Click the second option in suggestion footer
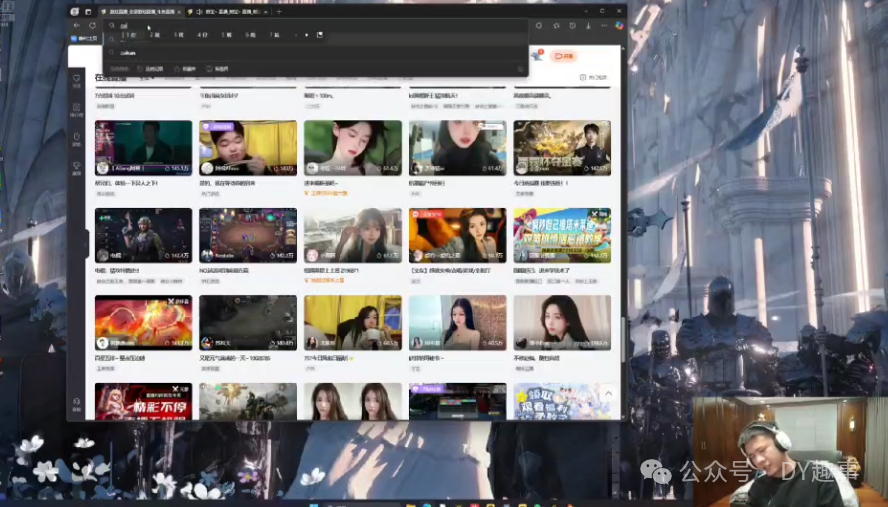This screenshot has width=888, height=507. tap(185, 69)
